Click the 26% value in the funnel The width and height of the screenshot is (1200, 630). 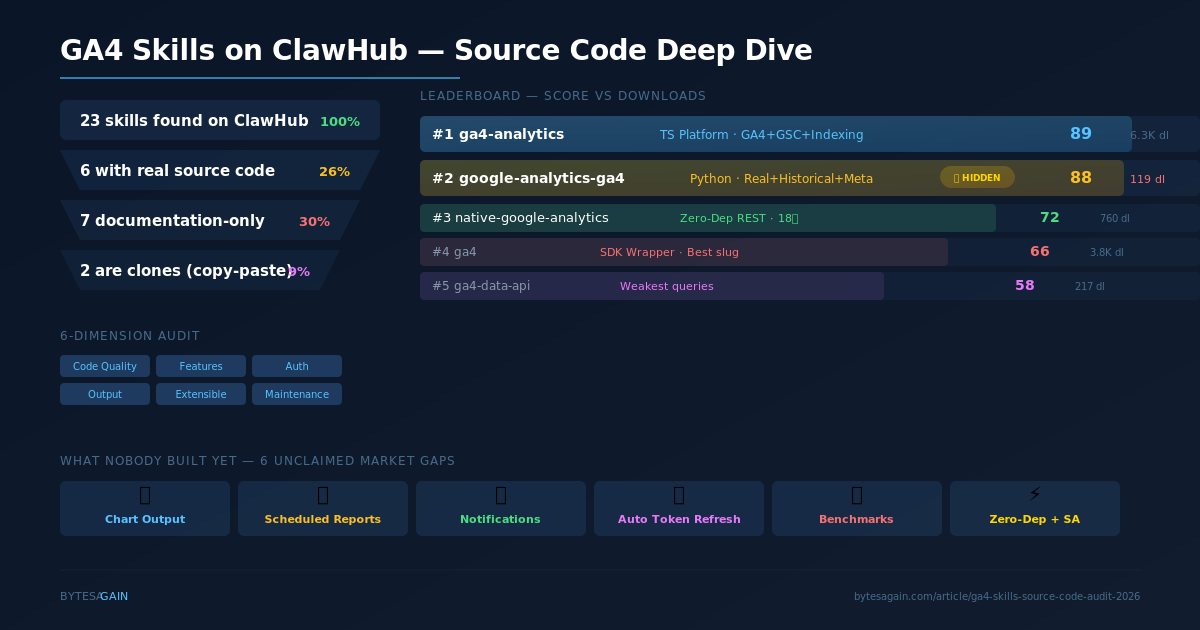(334, 172)
